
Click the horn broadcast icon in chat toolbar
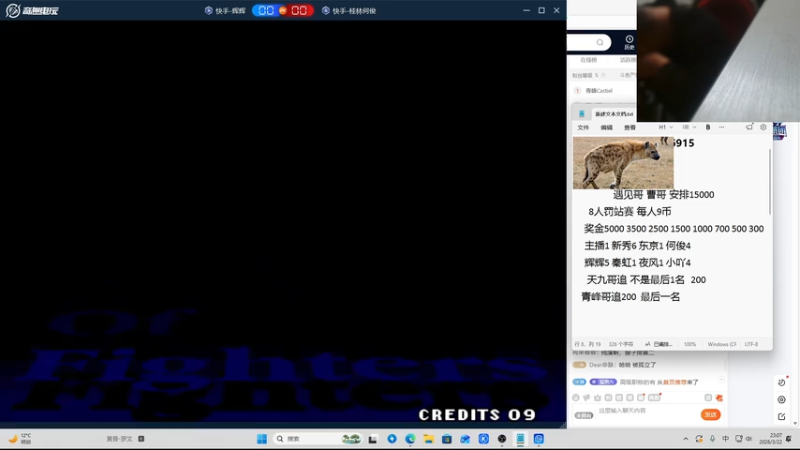click(586, 397)
